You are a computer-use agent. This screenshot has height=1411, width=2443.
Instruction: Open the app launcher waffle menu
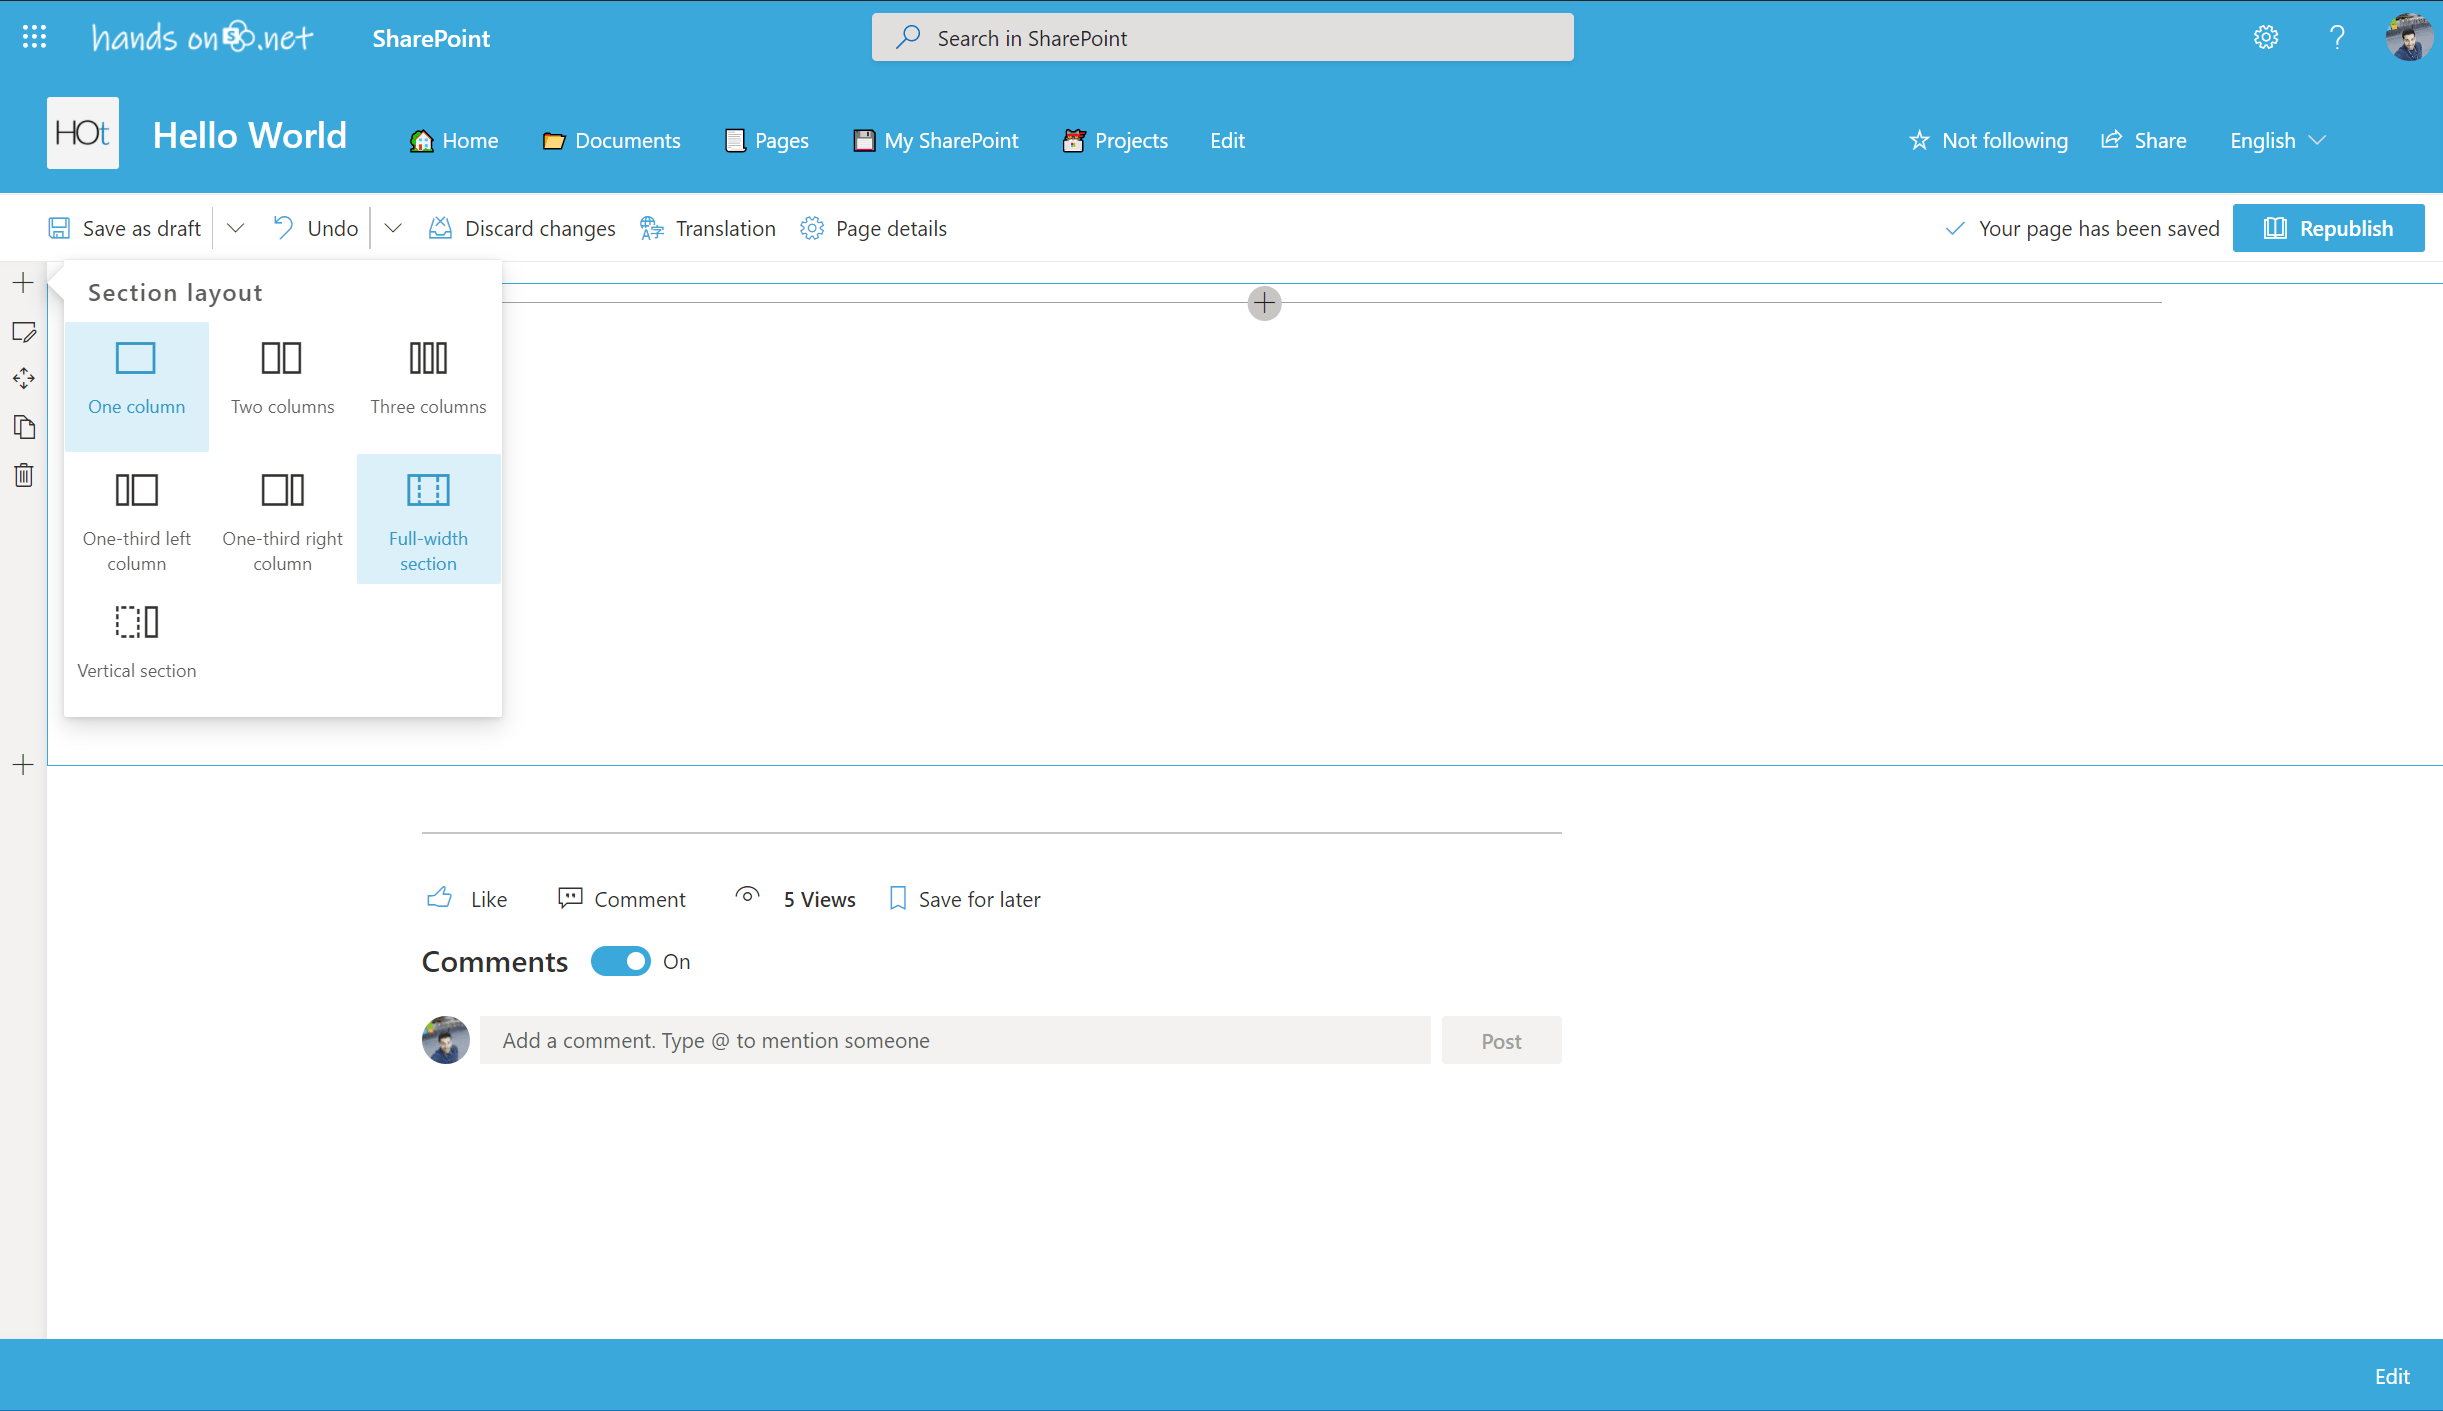[34, 37]
